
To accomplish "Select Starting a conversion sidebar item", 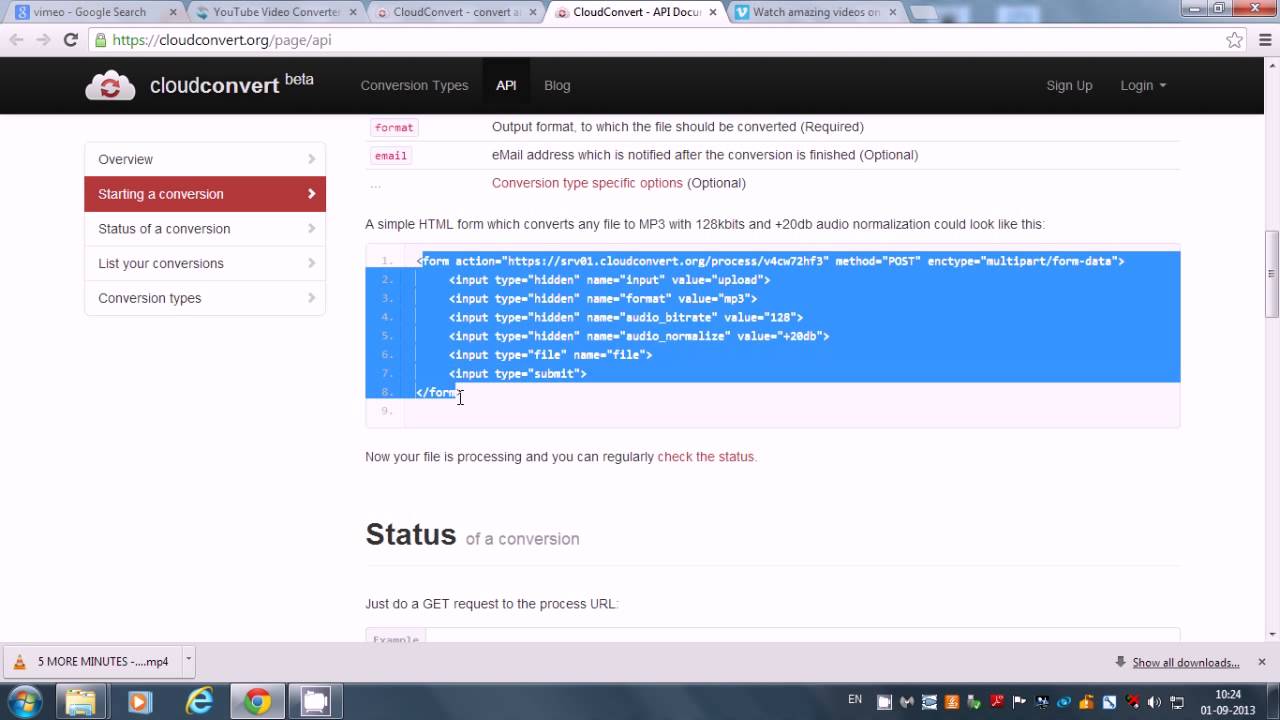I will tap(205, 194).
